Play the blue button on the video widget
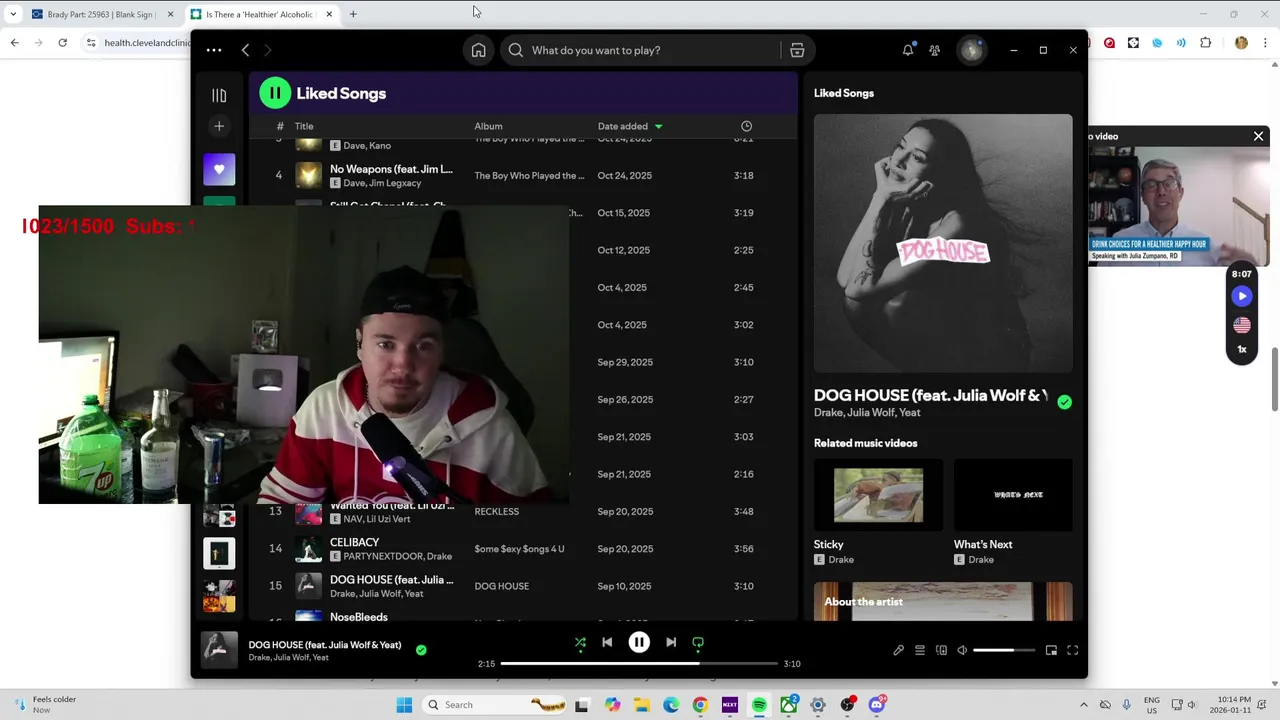This screenshot has height=720, width=1280. coord(1241,296)
